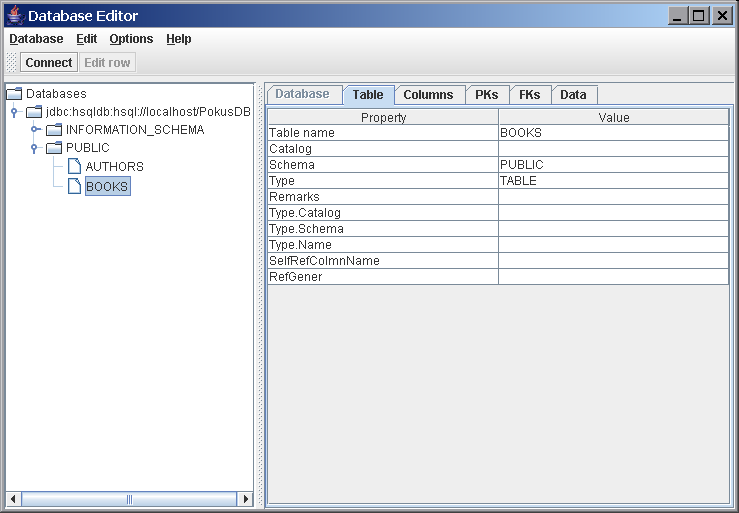Minimize the Database Editor window
Screen dimensions: 739x513
point(678,16)
